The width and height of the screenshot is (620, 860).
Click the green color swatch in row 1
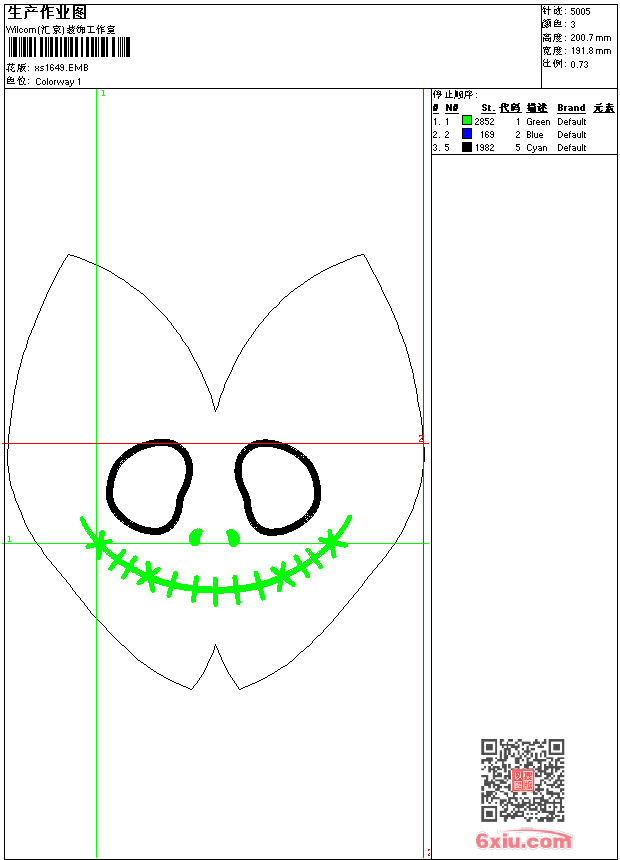point(466,121)
